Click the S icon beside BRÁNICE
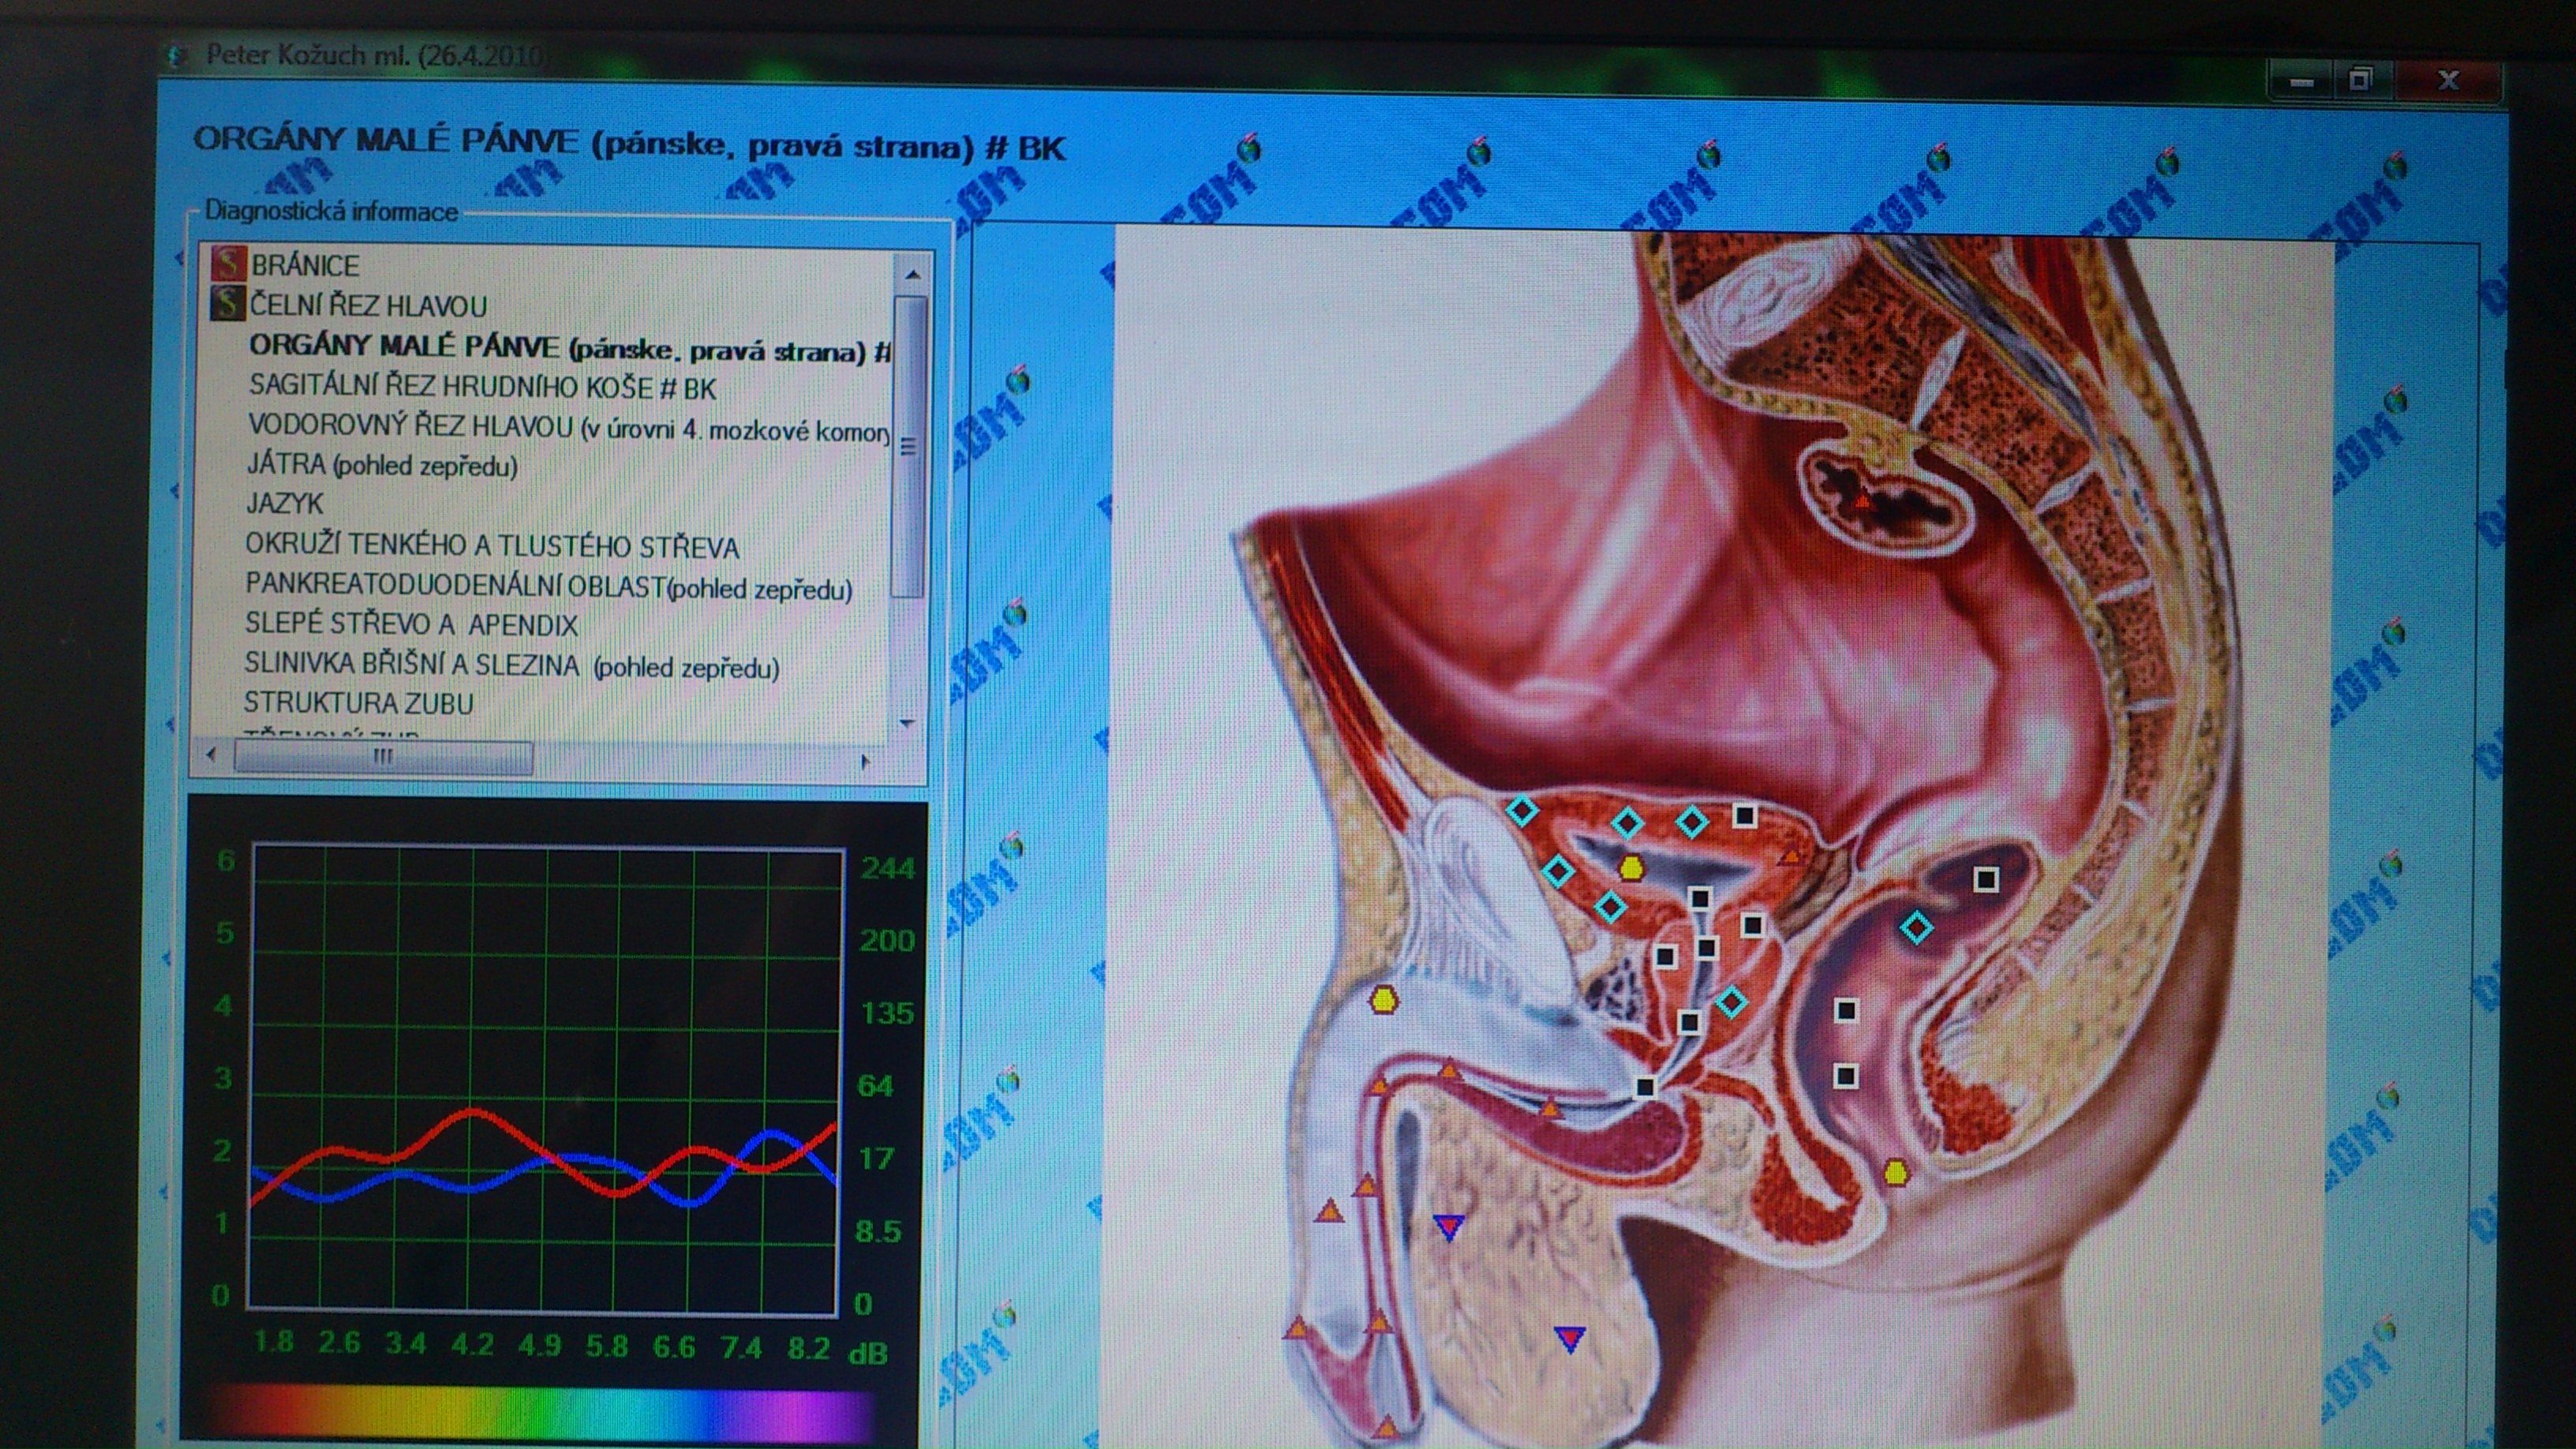 click(228, 263)
